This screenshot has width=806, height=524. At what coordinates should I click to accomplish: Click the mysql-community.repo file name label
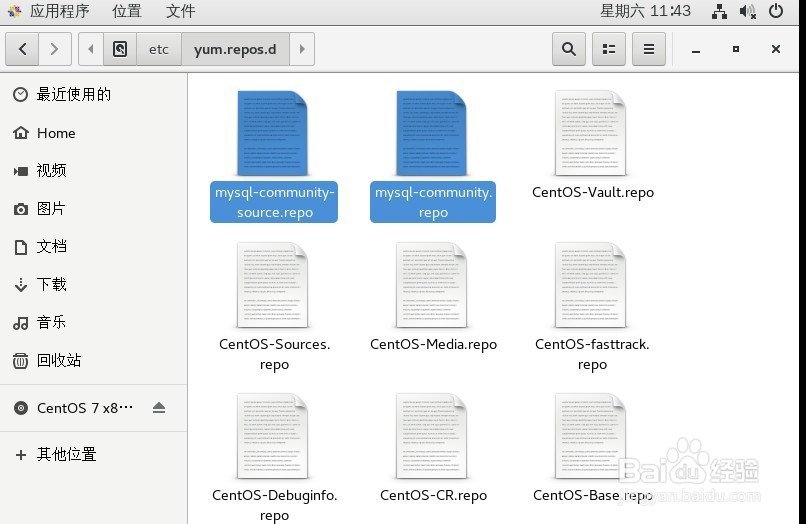433,202
